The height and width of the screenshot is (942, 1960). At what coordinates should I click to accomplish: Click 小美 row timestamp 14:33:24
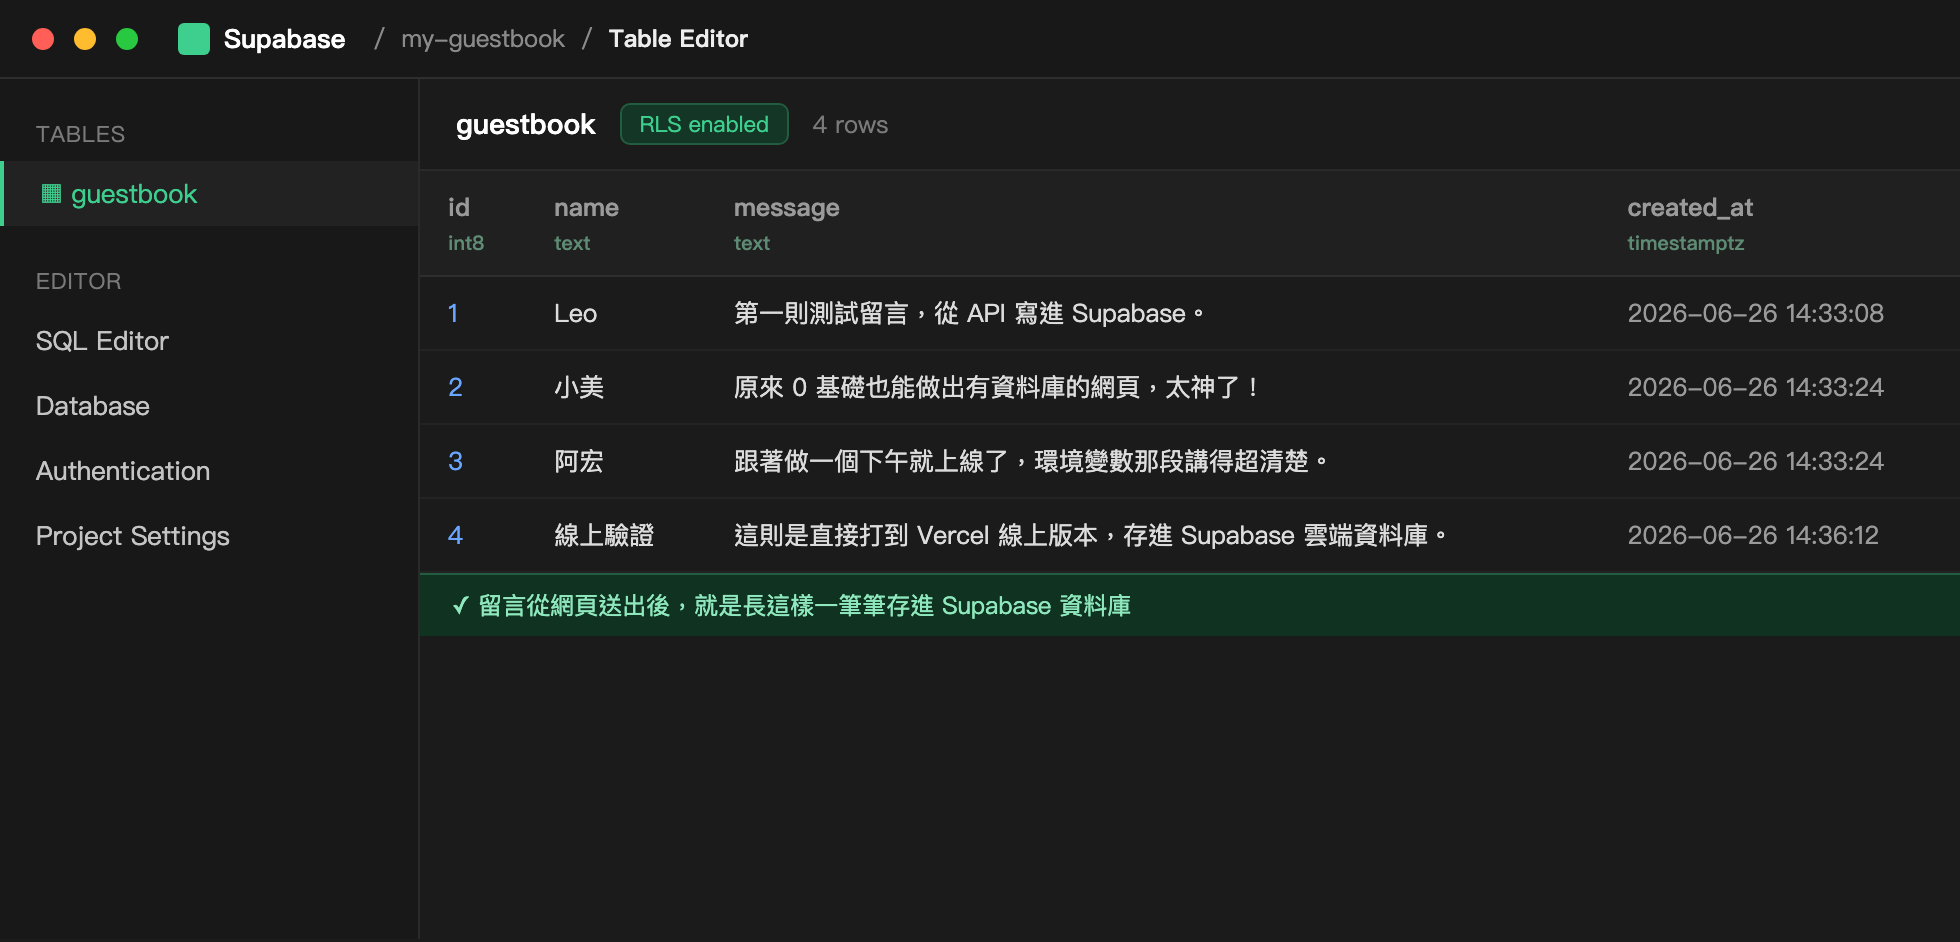[x=1755, y=387]
